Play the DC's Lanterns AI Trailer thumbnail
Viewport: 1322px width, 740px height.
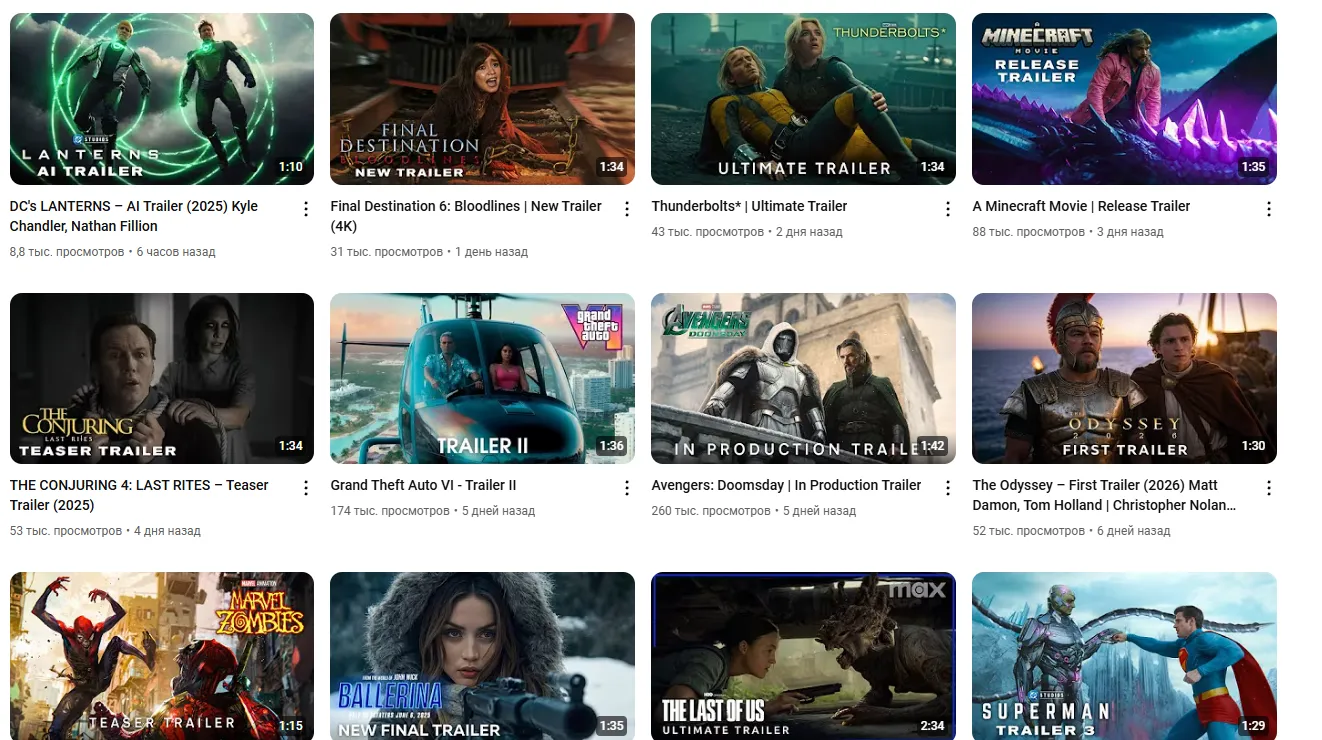(x=162, y=99)
